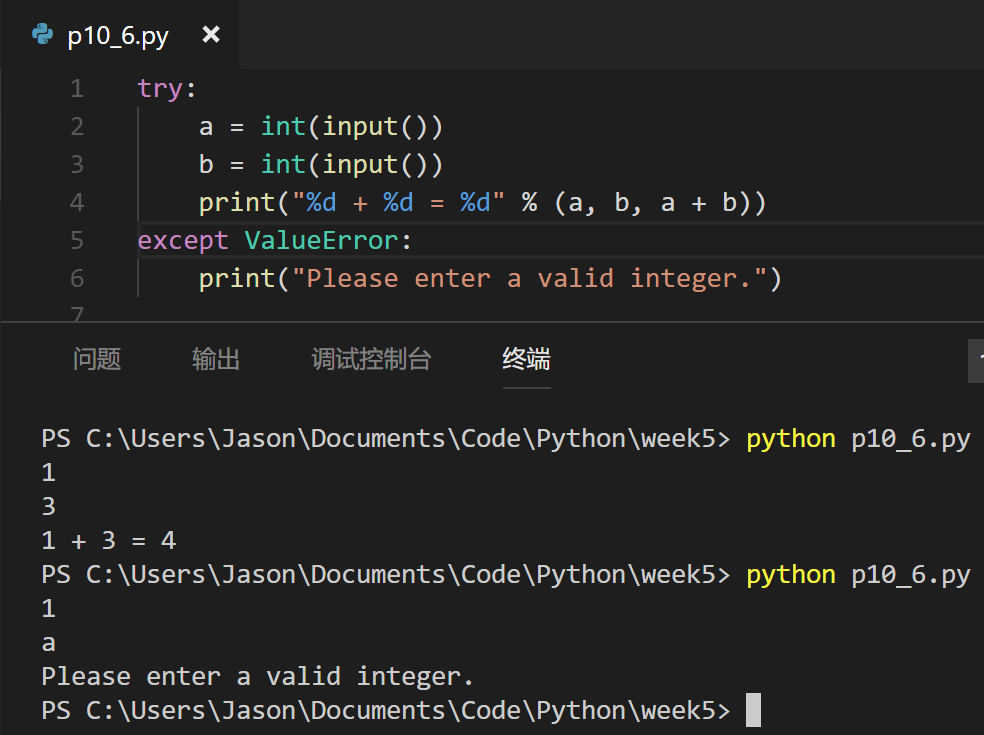Image resolution: width=984 pixels, height=735 pixels.
Task: Select the p10_6.py tab title
Action: pos(118,36)
